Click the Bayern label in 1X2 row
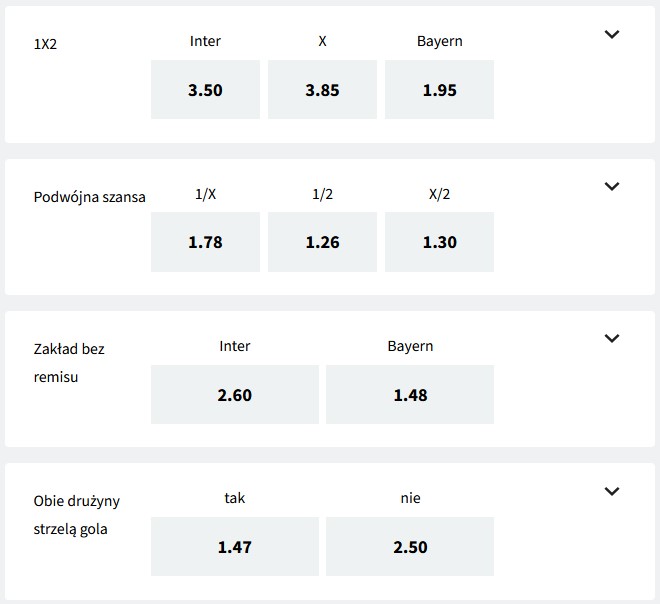This screenshot has height=604, width=660. [439, 42]
